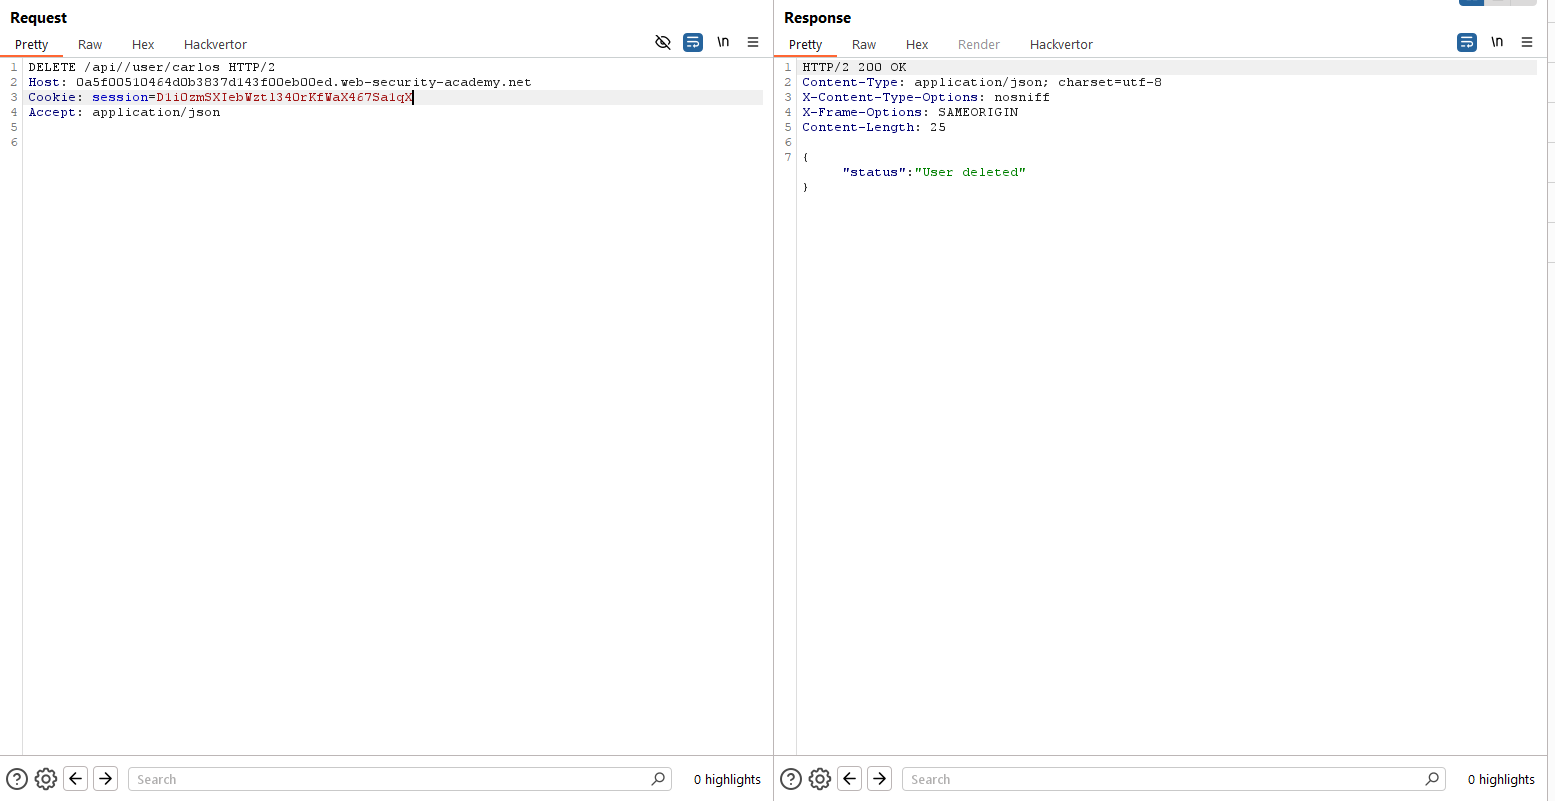This screenshot has height=801, width=1555.
Task: Click the magnifier icon in Request search
Action: pyautogui.click(x=658, y=779)
